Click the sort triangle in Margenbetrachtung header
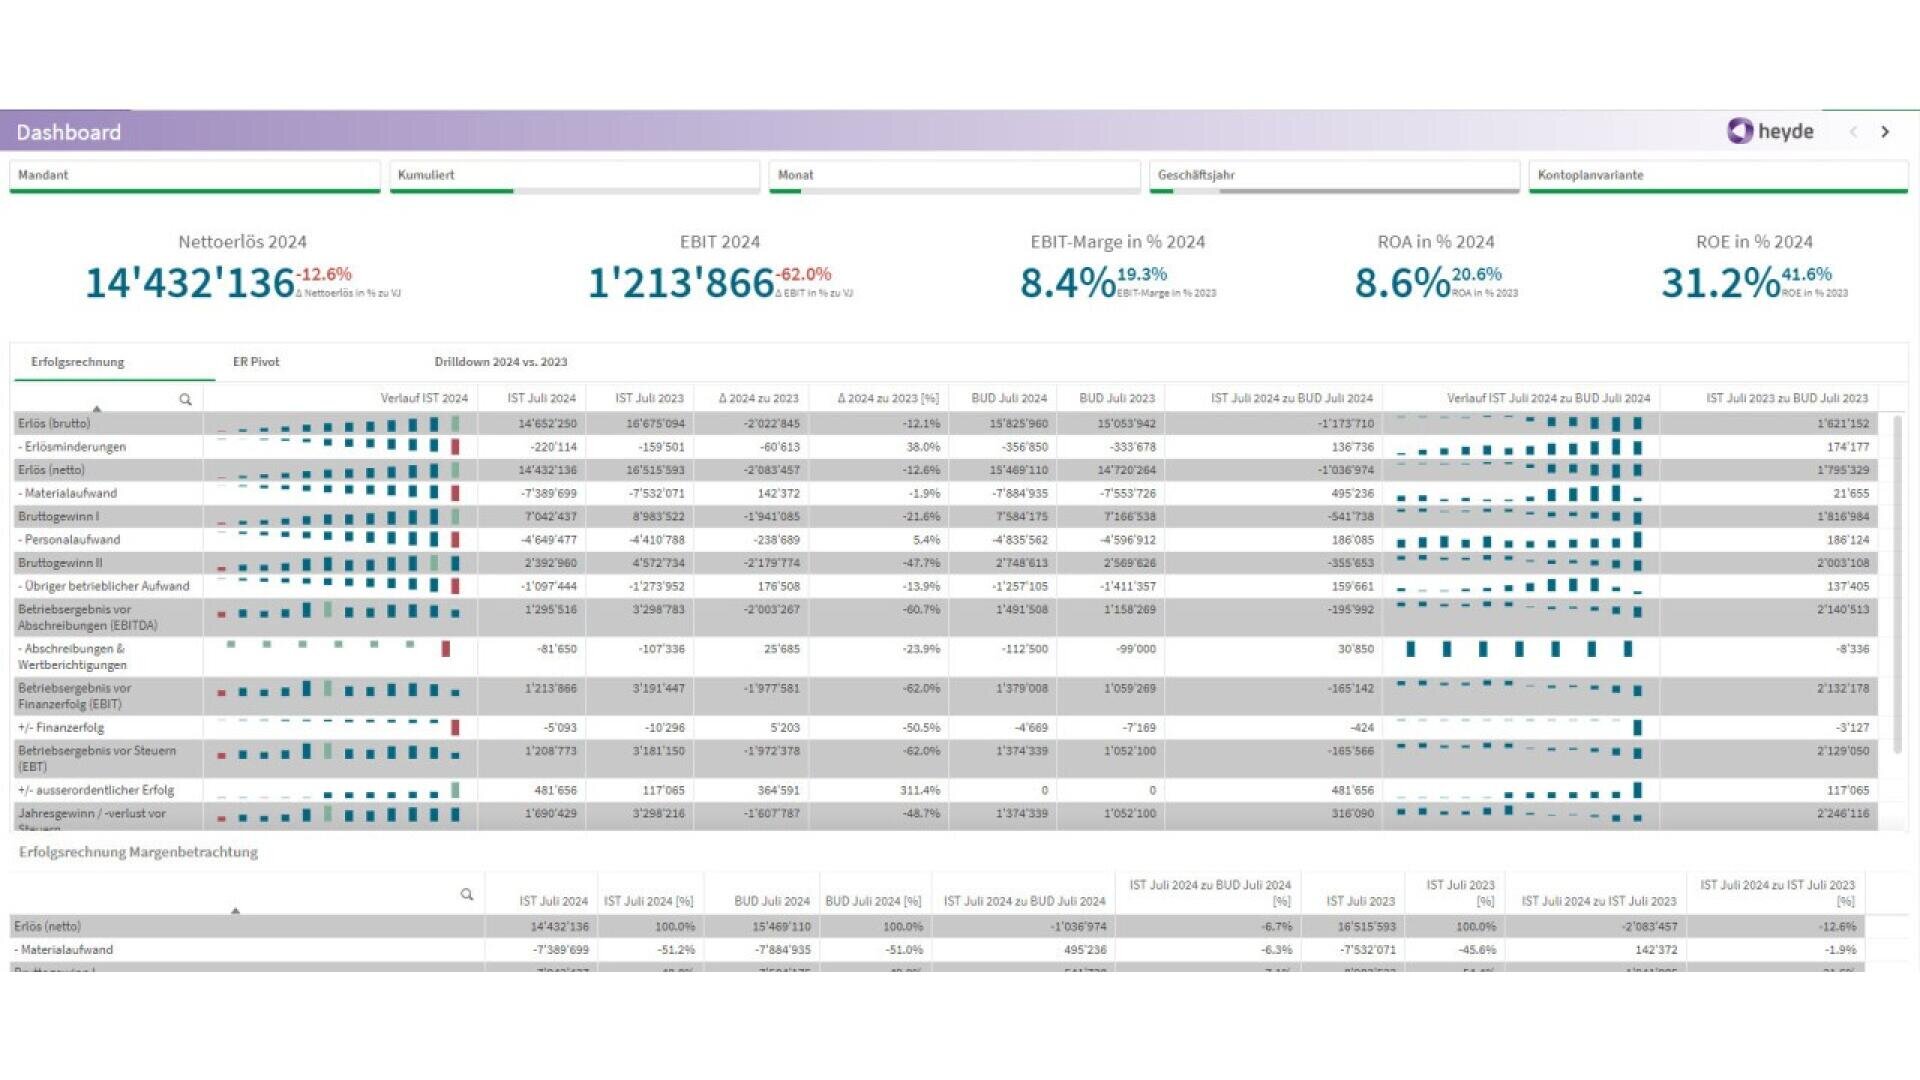The image size is (1920, 1080). [236, 911]
